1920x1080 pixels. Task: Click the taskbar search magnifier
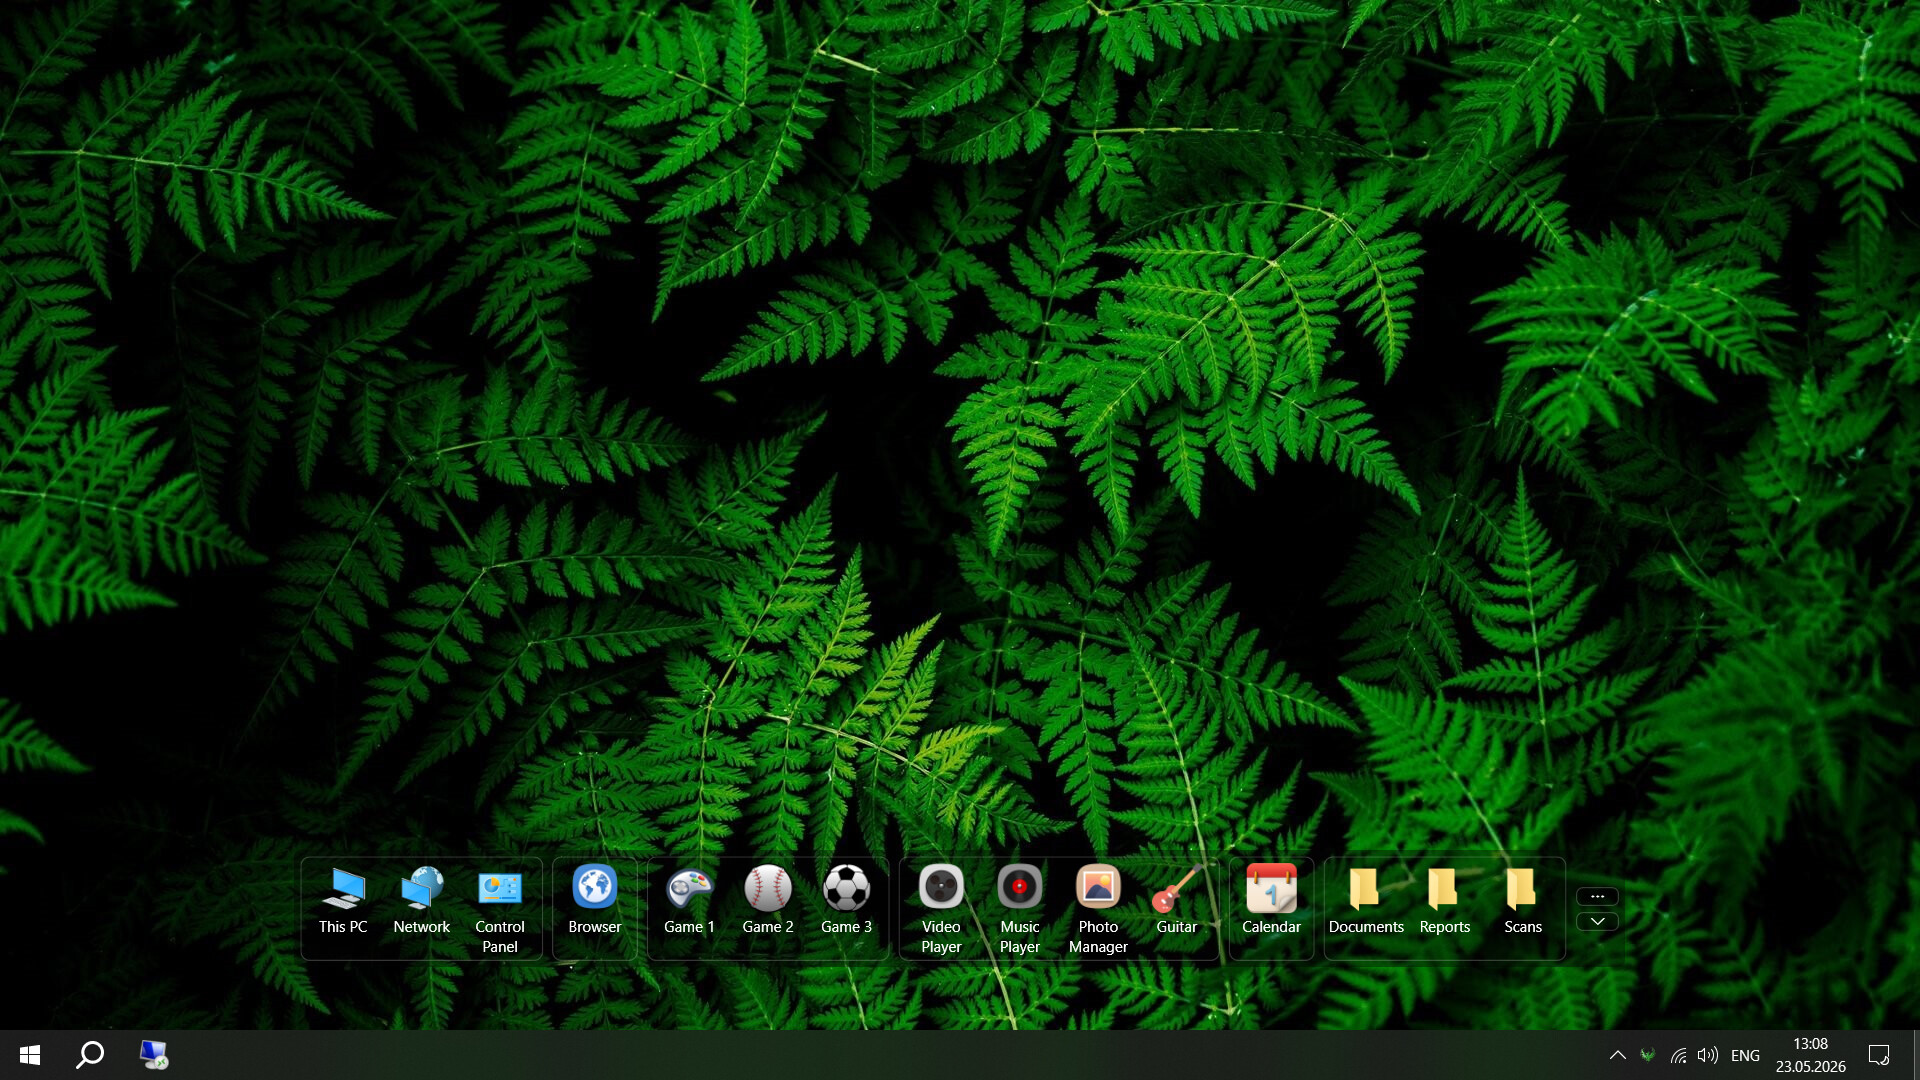click(x=90, y=1055)
